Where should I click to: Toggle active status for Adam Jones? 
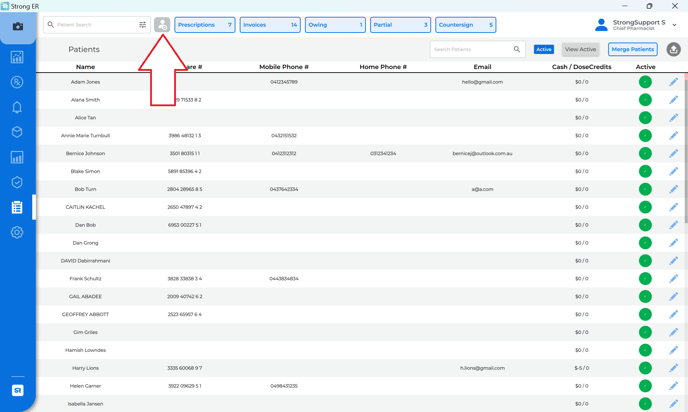coord(645,82)
